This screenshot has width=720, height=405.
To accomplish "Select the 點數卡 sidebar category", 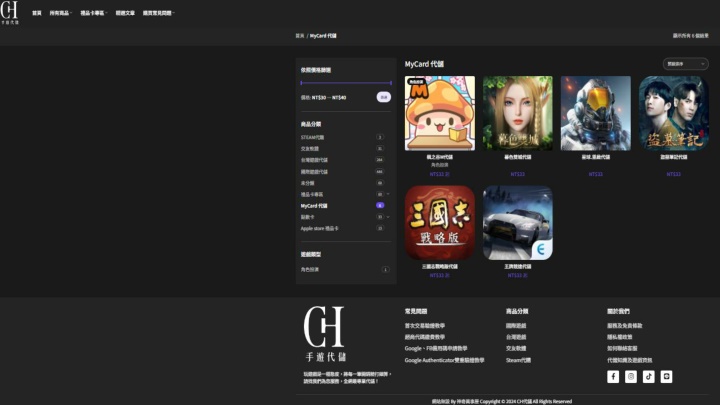I will pos(307,217).
